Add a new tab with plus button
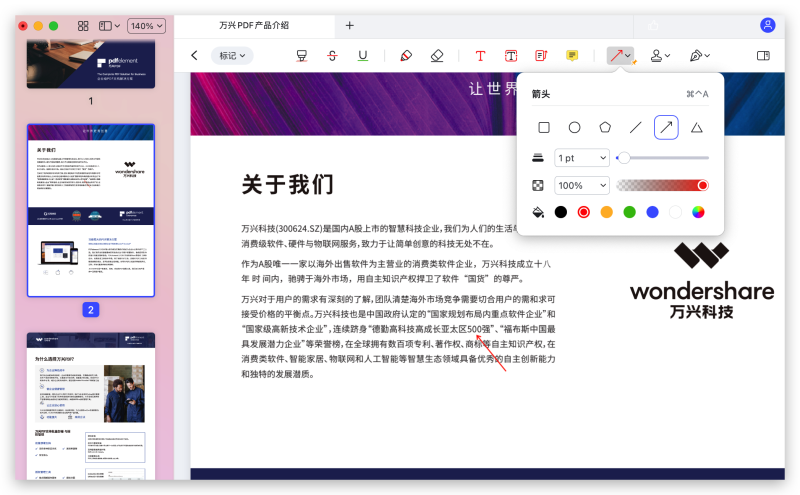Screen dimensions: 800x495 pos(349,25)
